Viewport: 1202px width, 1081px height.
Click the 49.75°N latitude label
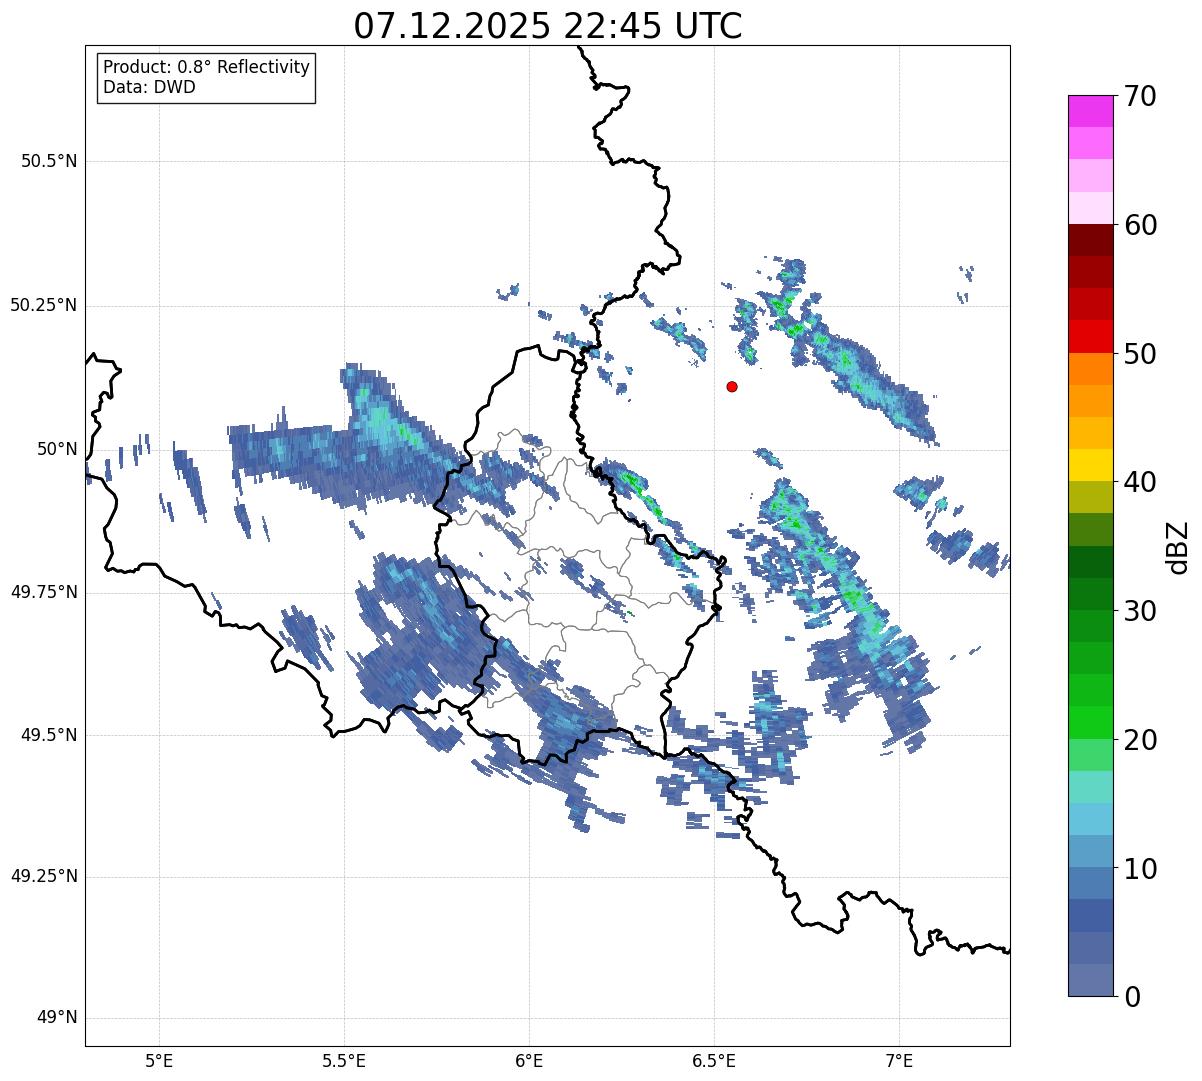tap(44, 592)
